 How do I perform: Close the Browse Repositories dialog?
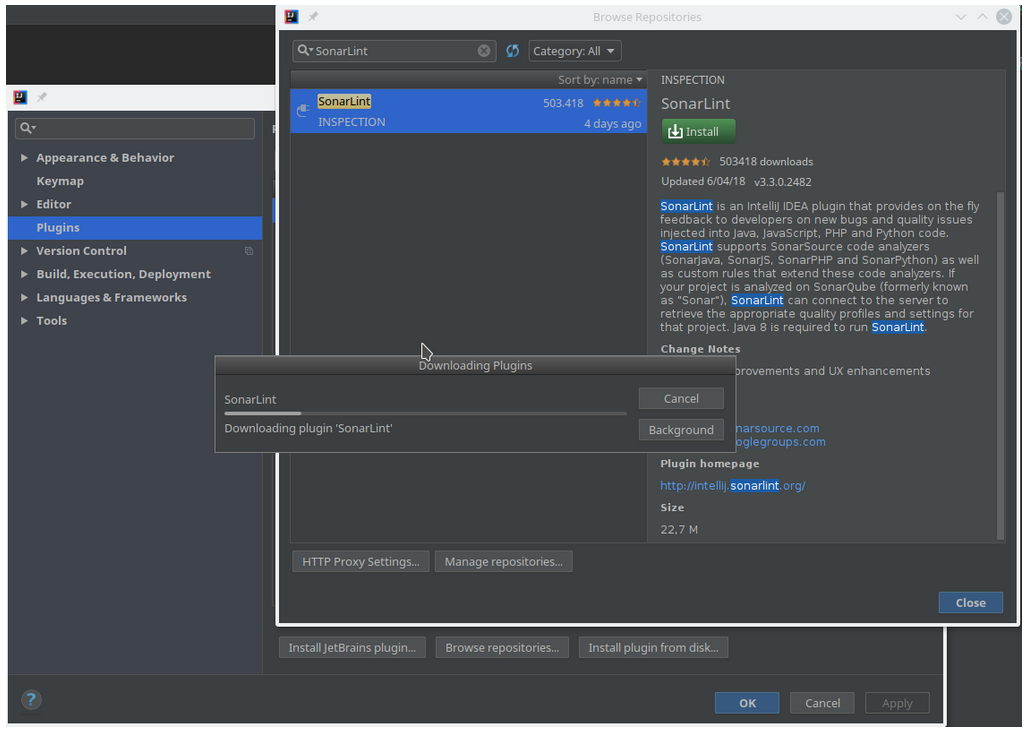970,603
